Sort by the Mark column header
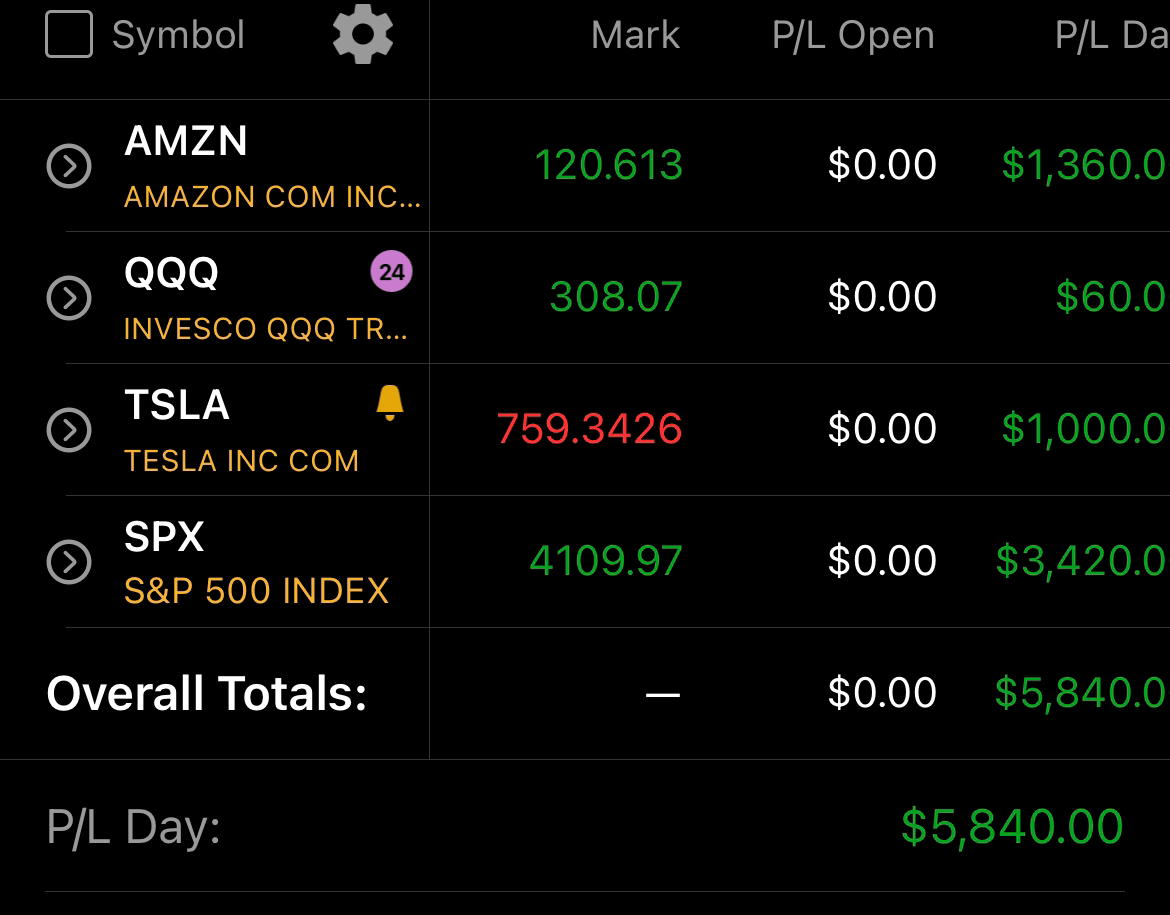 pyautogui.click(x=635, y=36)
